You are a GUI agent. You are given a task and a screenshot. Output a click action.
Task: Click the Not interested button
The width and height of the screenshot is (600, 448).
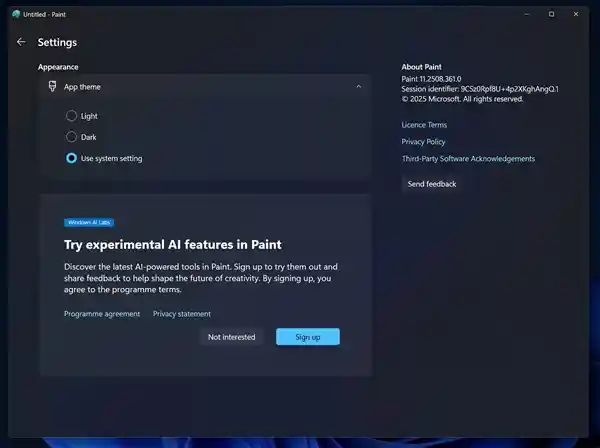[x=232, y=337]
